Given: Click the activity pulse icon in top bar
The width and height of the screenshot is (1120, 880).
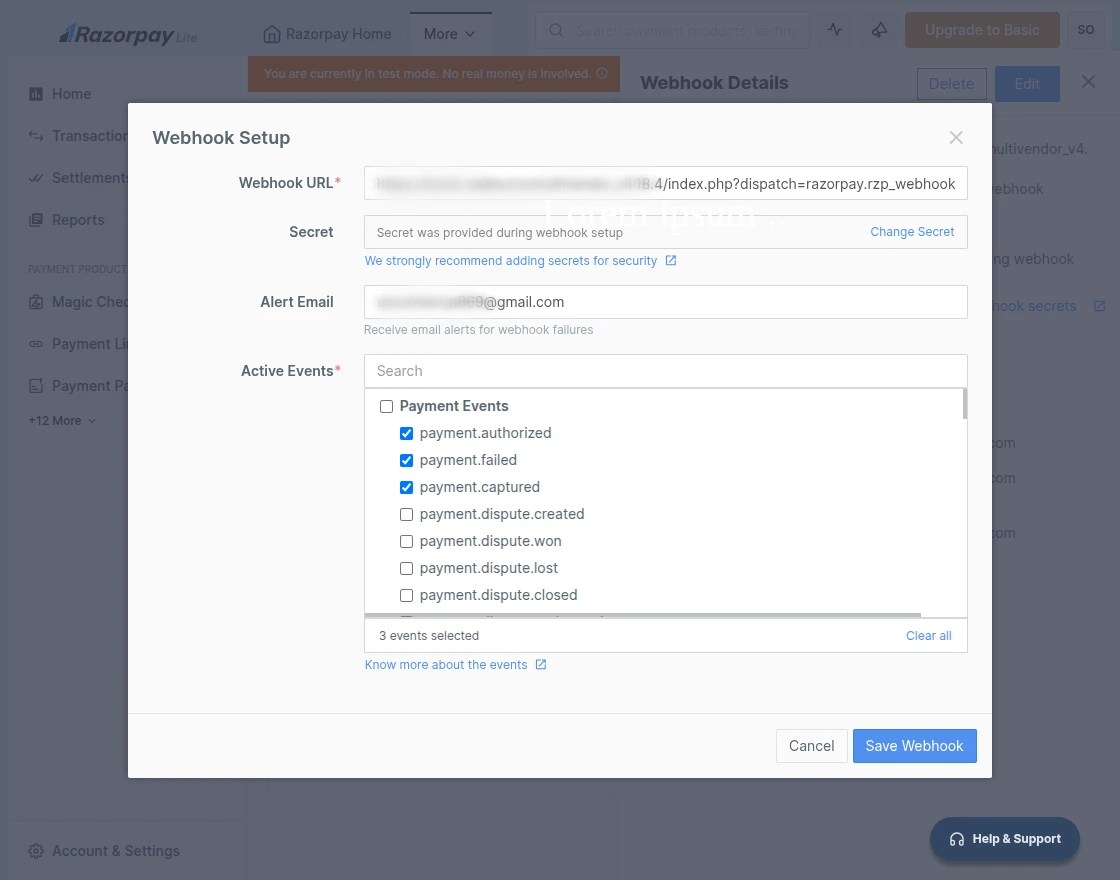Looking at the screenshot, I should pyautogui.click(x=835, y=30).
